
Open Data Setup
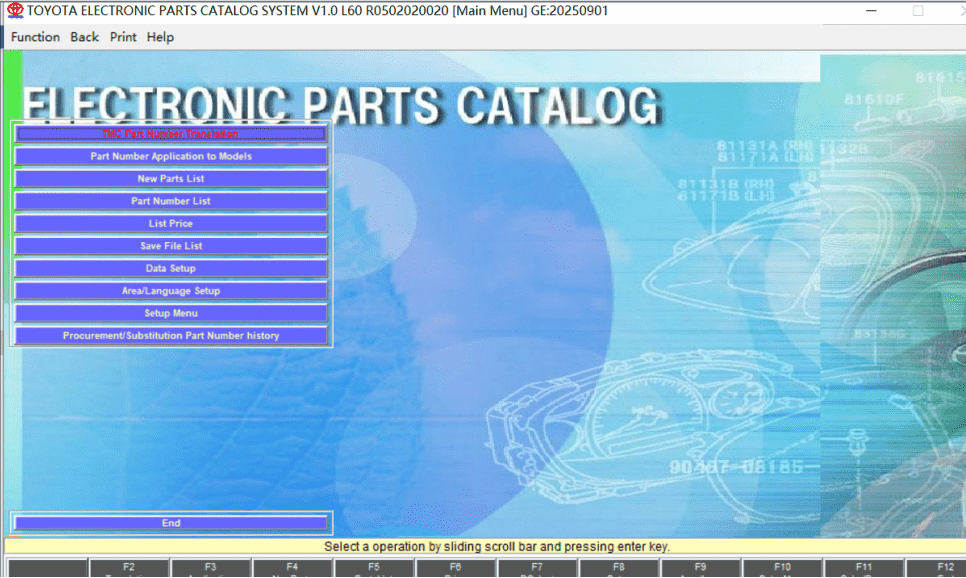(170, 269)
